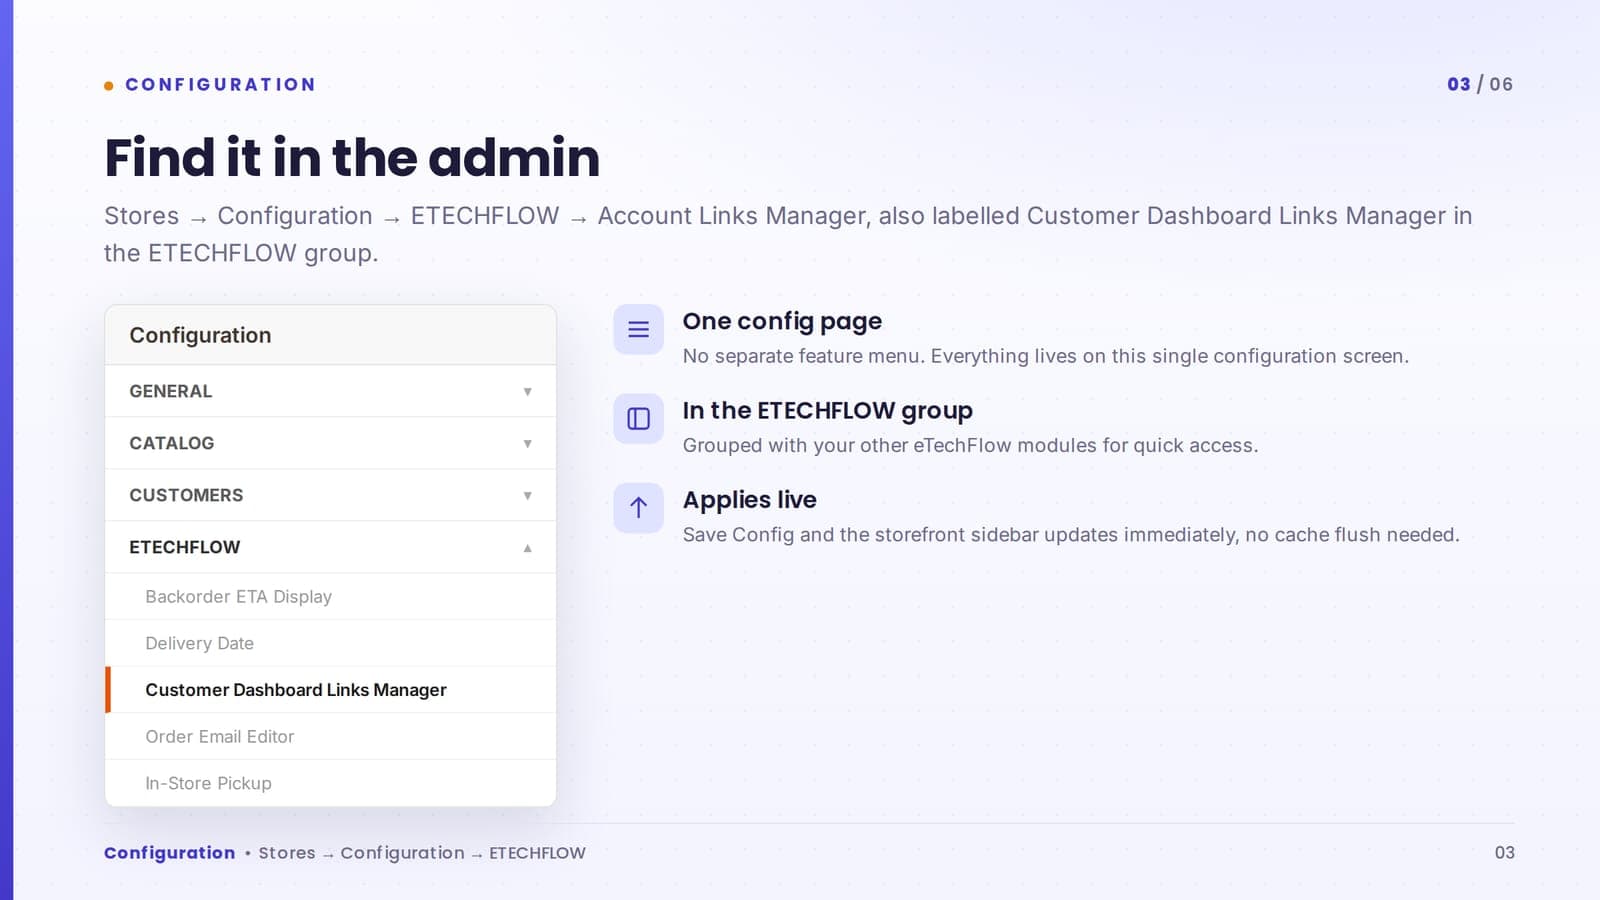1600x900 pixels.
Task: Collapse the ETECHFLOW section arrow
Action: tap(527, 548)
